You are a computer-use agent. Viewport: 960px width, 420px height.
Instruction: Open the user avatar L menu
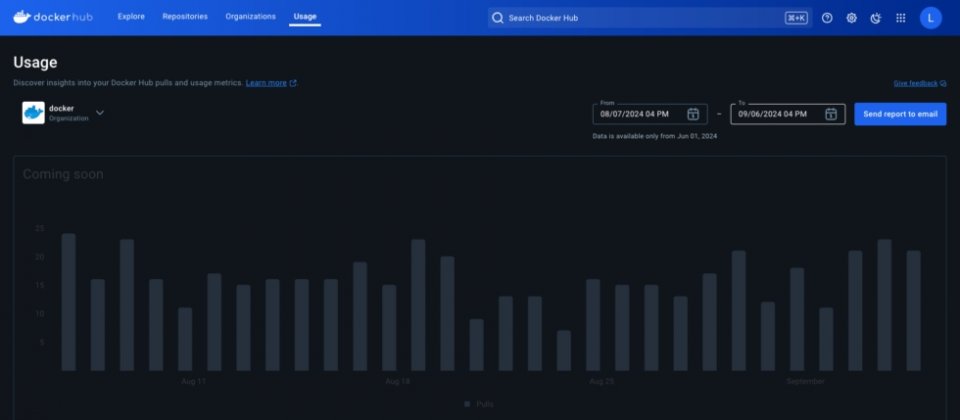click(931, 18)
